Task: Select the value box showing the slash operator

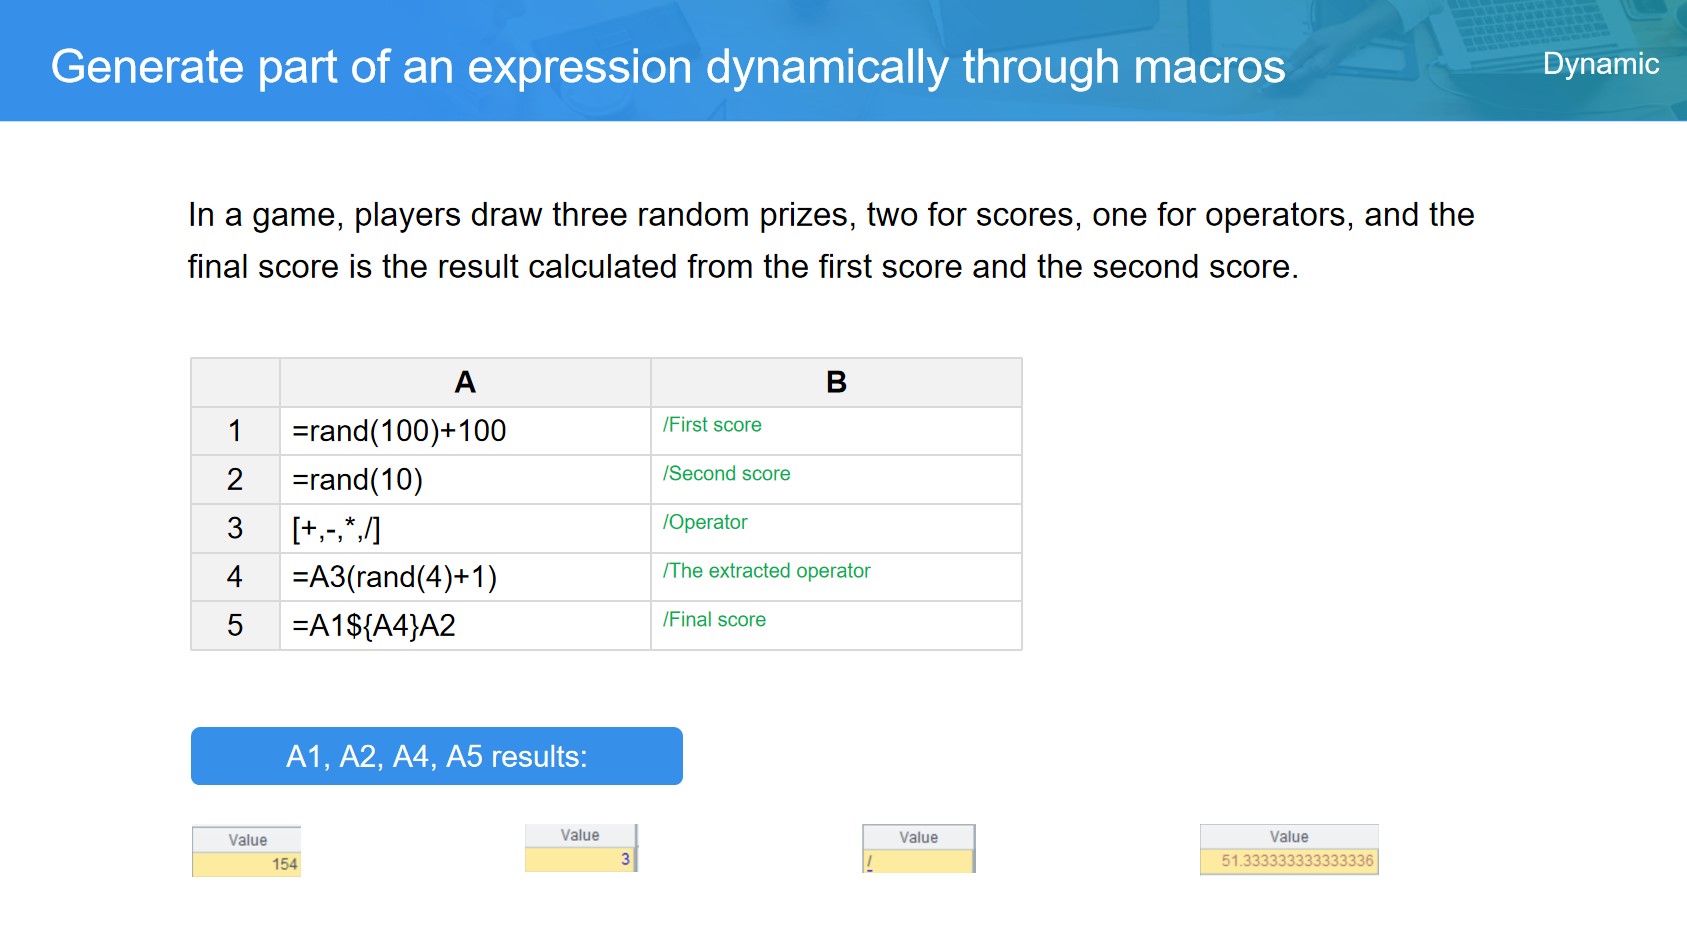Action: coord(918,861)
